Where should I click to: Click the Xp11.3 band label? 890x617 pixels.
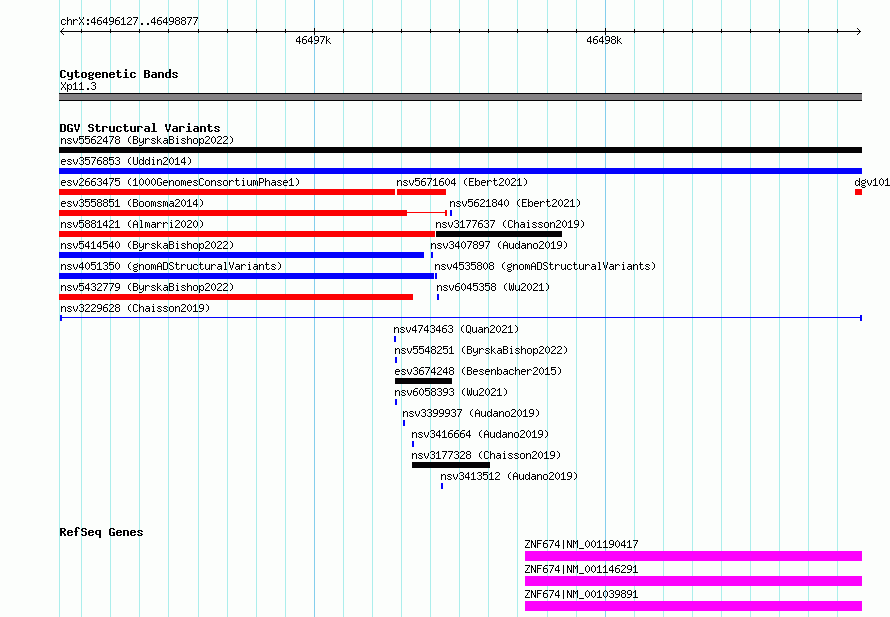pos(78,86)
